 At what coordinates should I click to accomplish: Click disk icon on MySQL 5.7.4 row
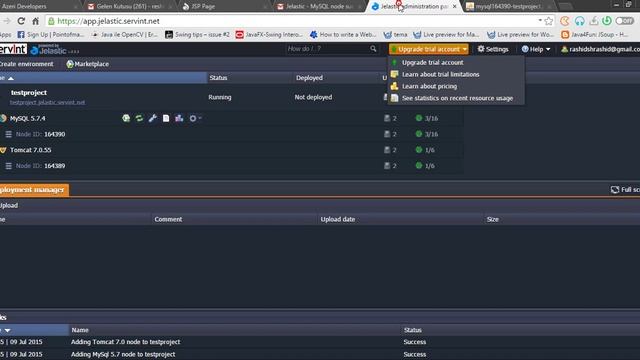(x=387, y=118)
